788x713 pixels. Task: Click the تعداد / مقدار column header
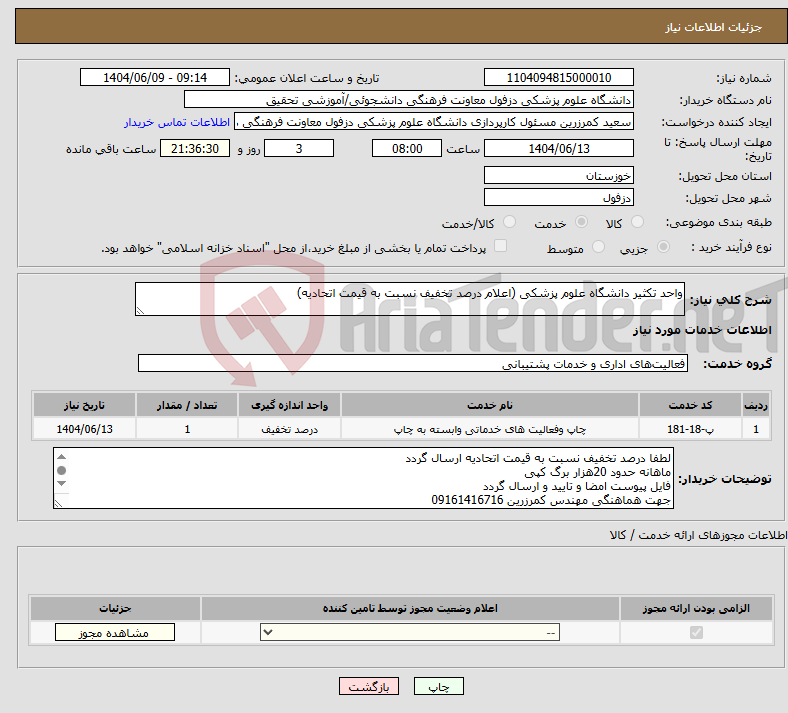[x=186, y=405]
